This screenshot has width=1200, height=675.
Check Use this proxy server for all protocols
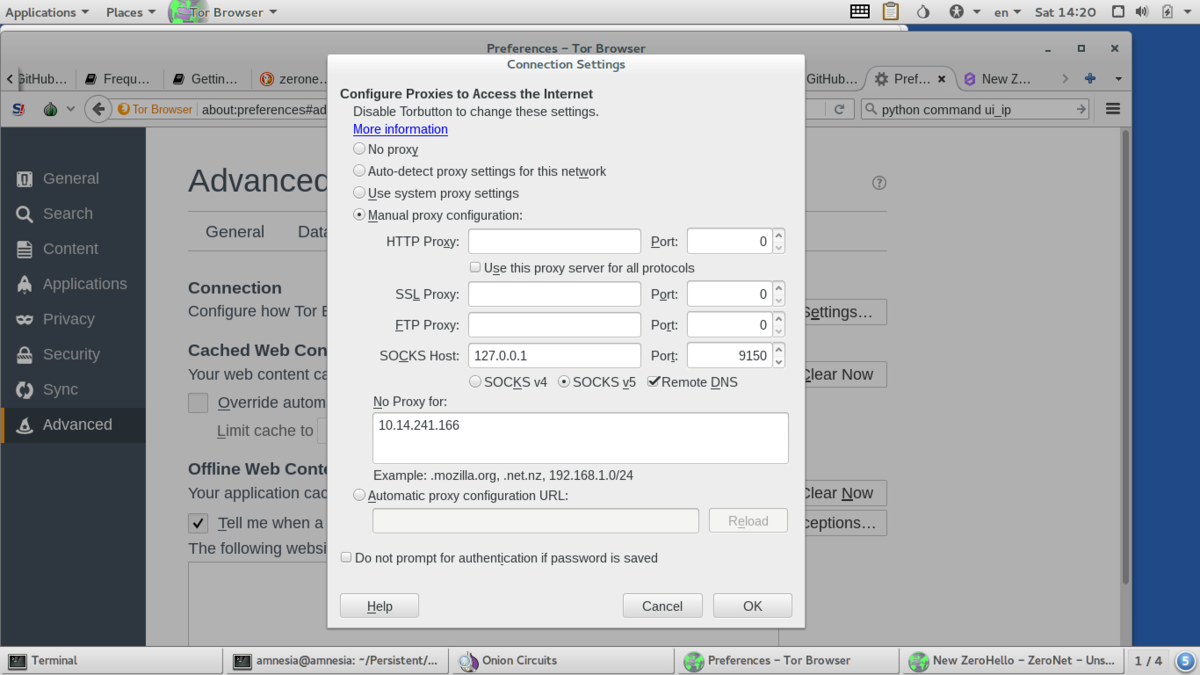(x=475, y=267)
